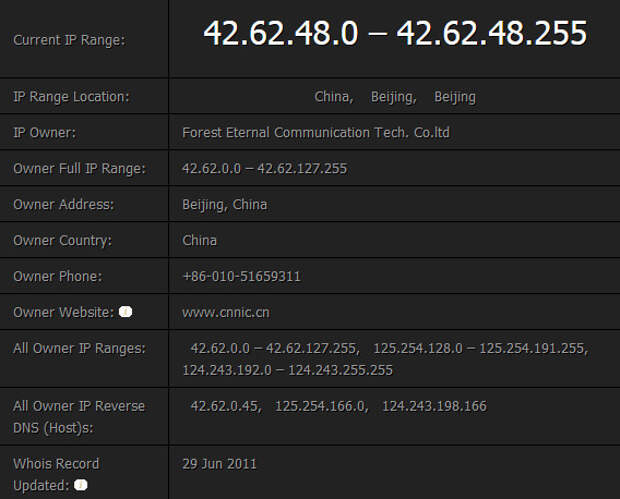Click Owner Full IP Range 42.62.0.0 value
This screenshot has width=620, height=499.
(x=265, y=168)
